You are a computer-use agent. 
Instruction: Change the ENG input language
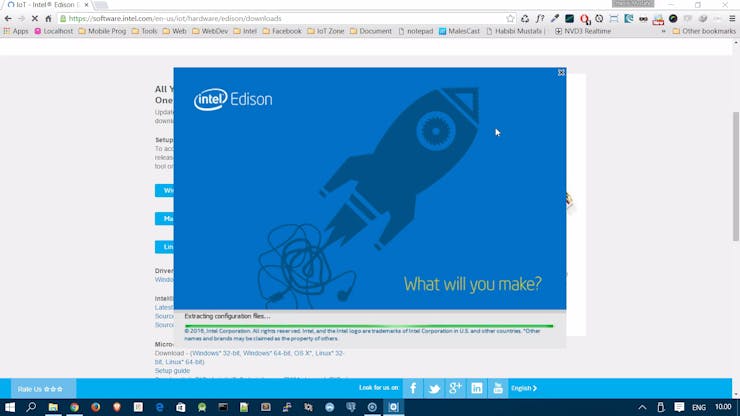coord(699,407)
